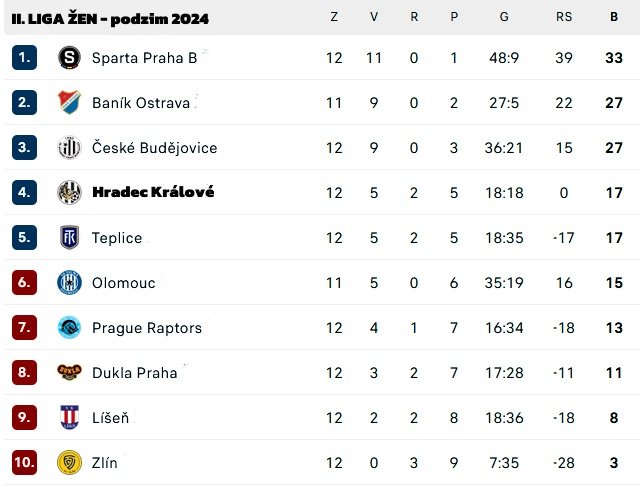The height and width of the screenshot is (491, 640).
Task: Click the České Budějovice club logo
Action: 69,148
